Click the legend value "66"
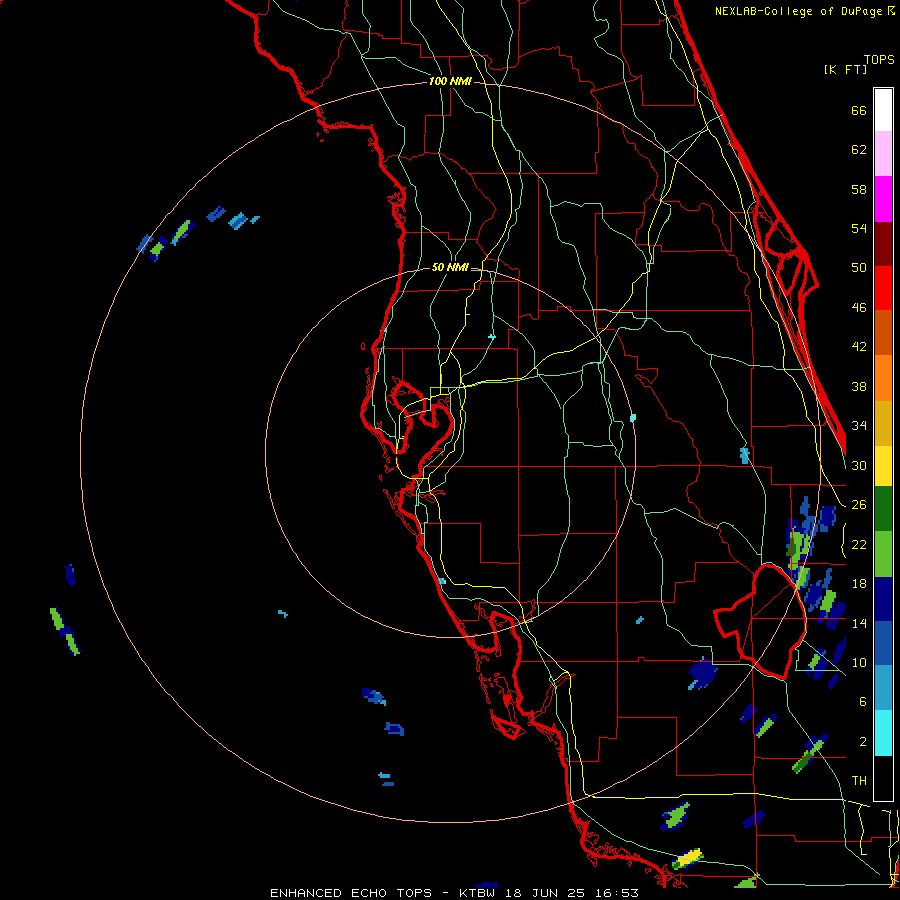This screenshot has height=900, width=900. coord(859,111)
